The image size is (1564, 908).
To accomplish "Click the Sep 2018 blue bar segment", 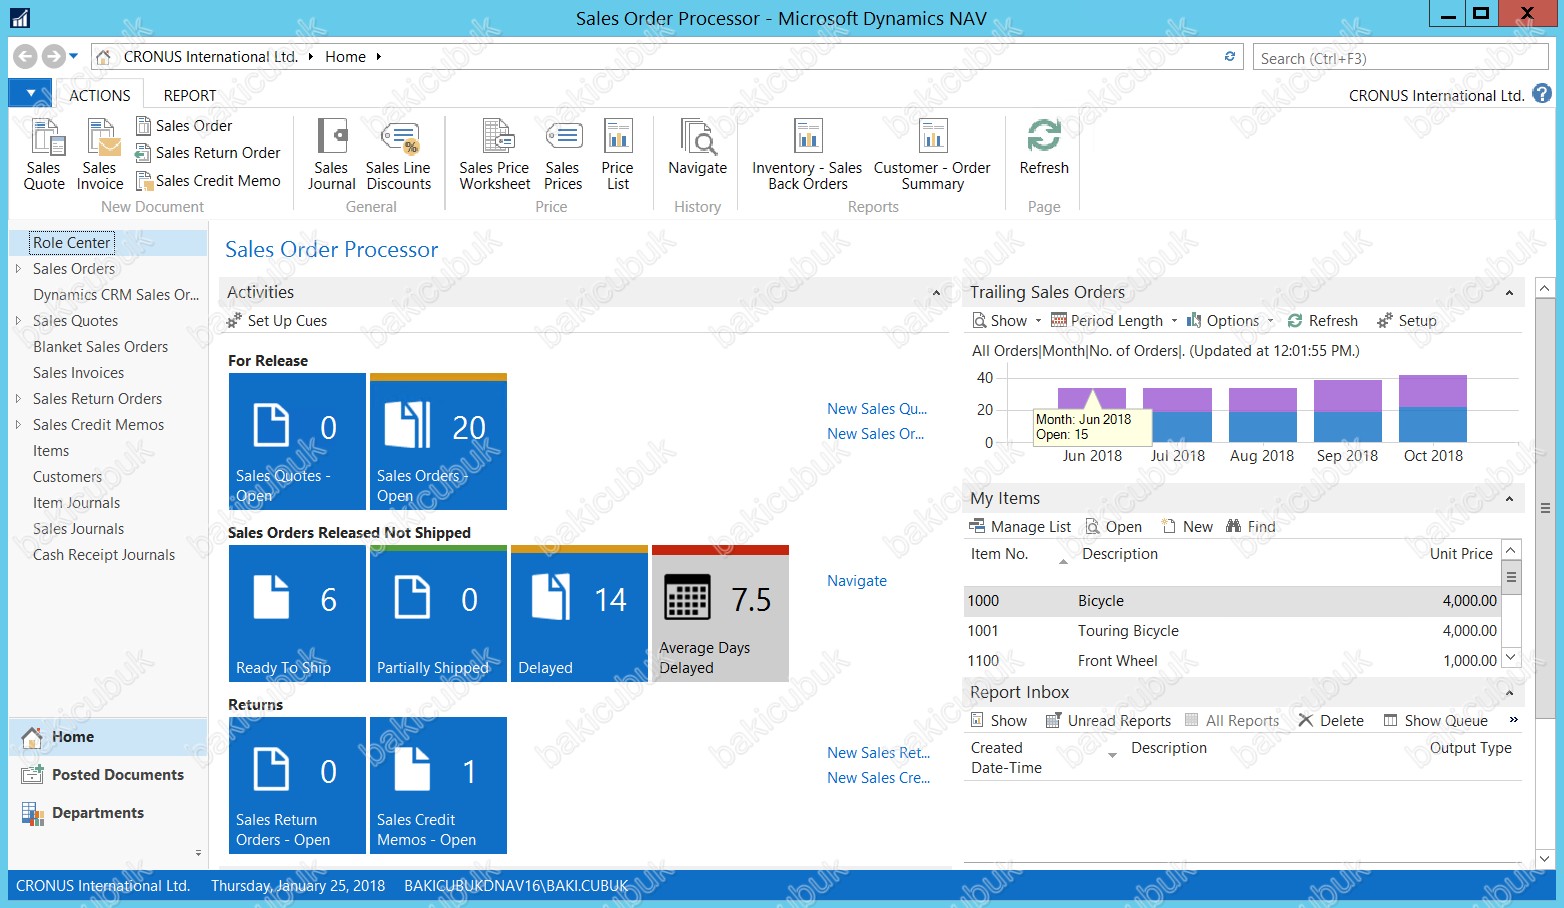I will pyautogui.click(x=1348, y=427).
